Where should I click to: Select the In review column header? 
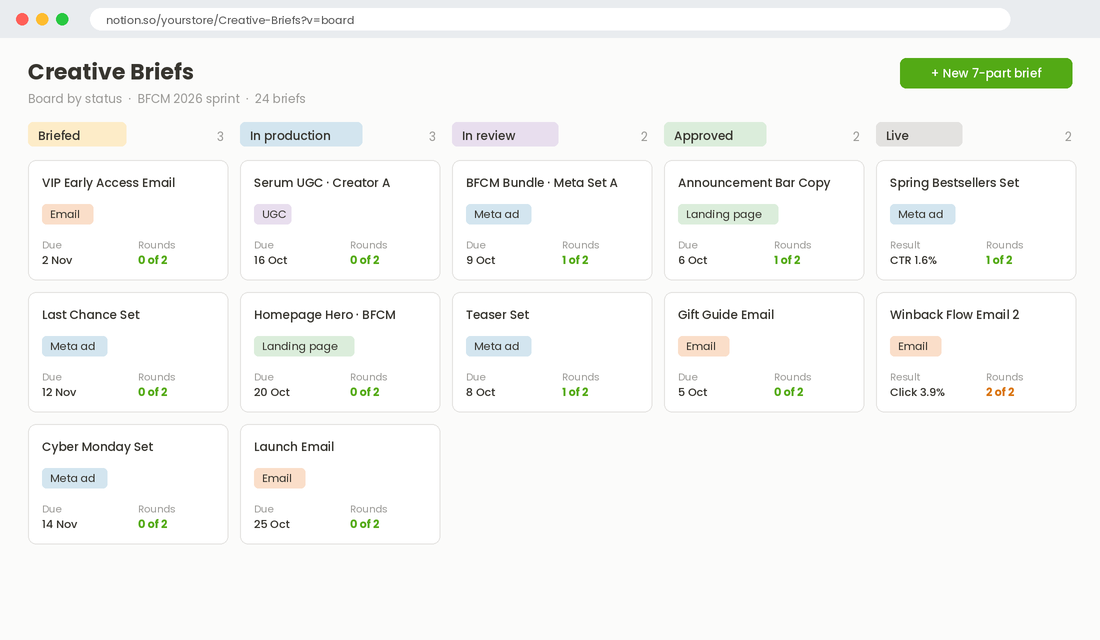tap(505, 135)
